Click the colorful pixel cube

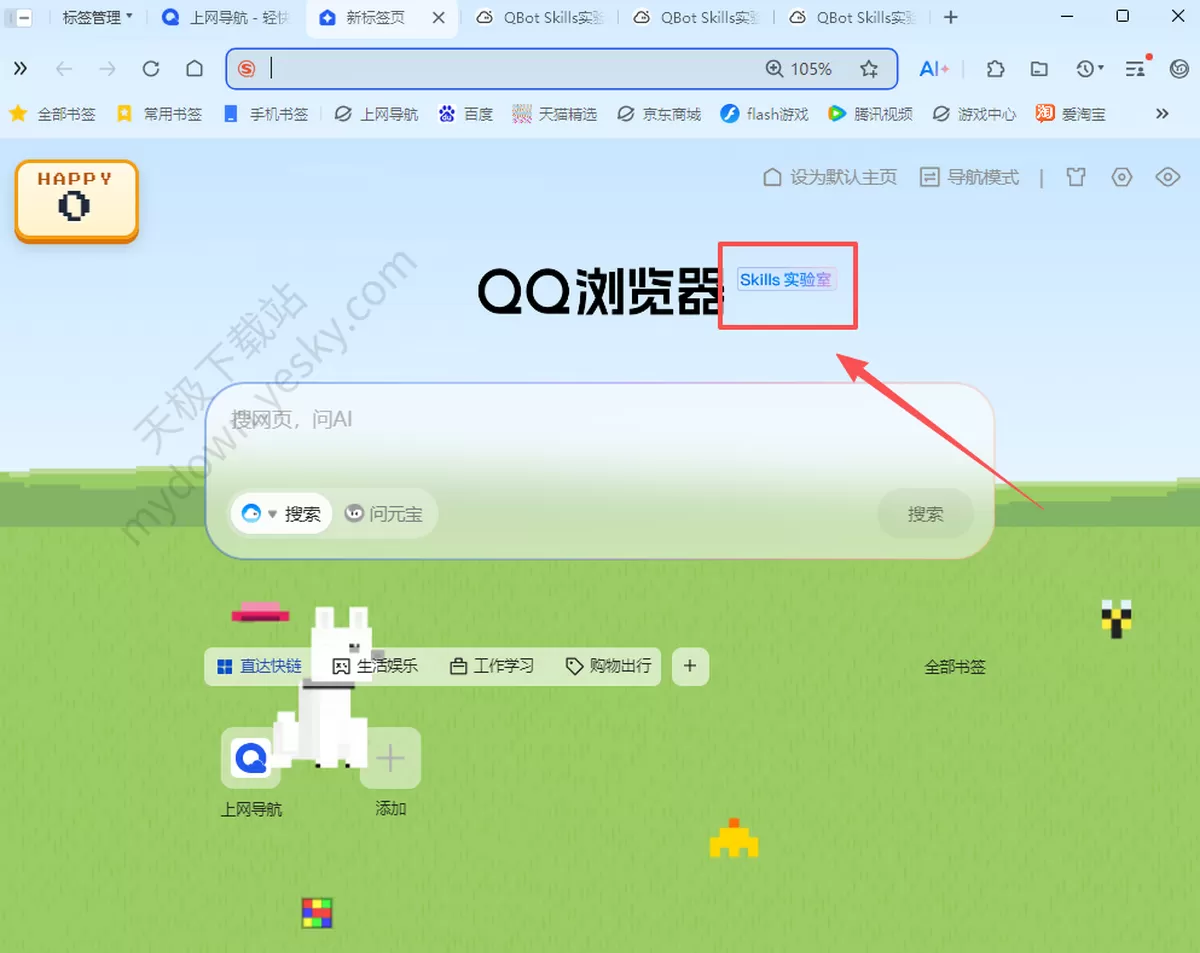click(x=317, y=913)
